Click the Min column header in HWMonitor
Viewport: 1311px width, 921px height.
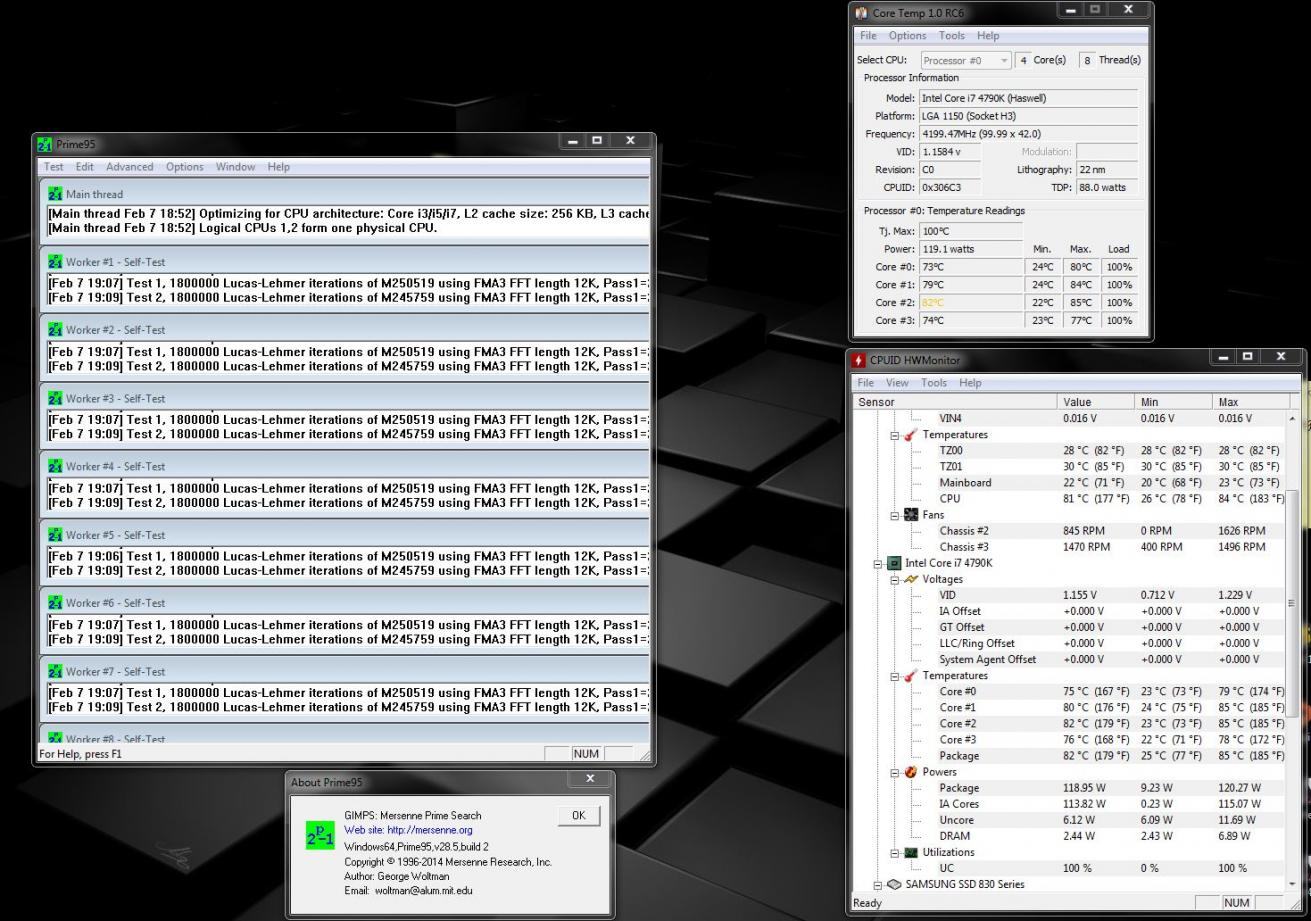click(x=1175, y=401)
